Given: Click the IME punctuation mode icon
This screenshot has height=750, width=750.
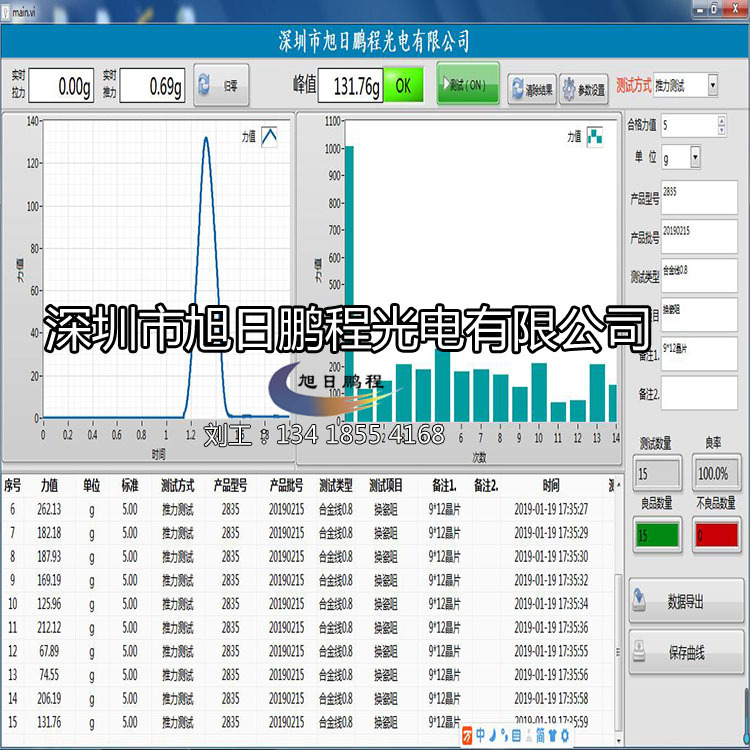Looking at the screenshot, I should pyautogui.click(x=504, y=735).
